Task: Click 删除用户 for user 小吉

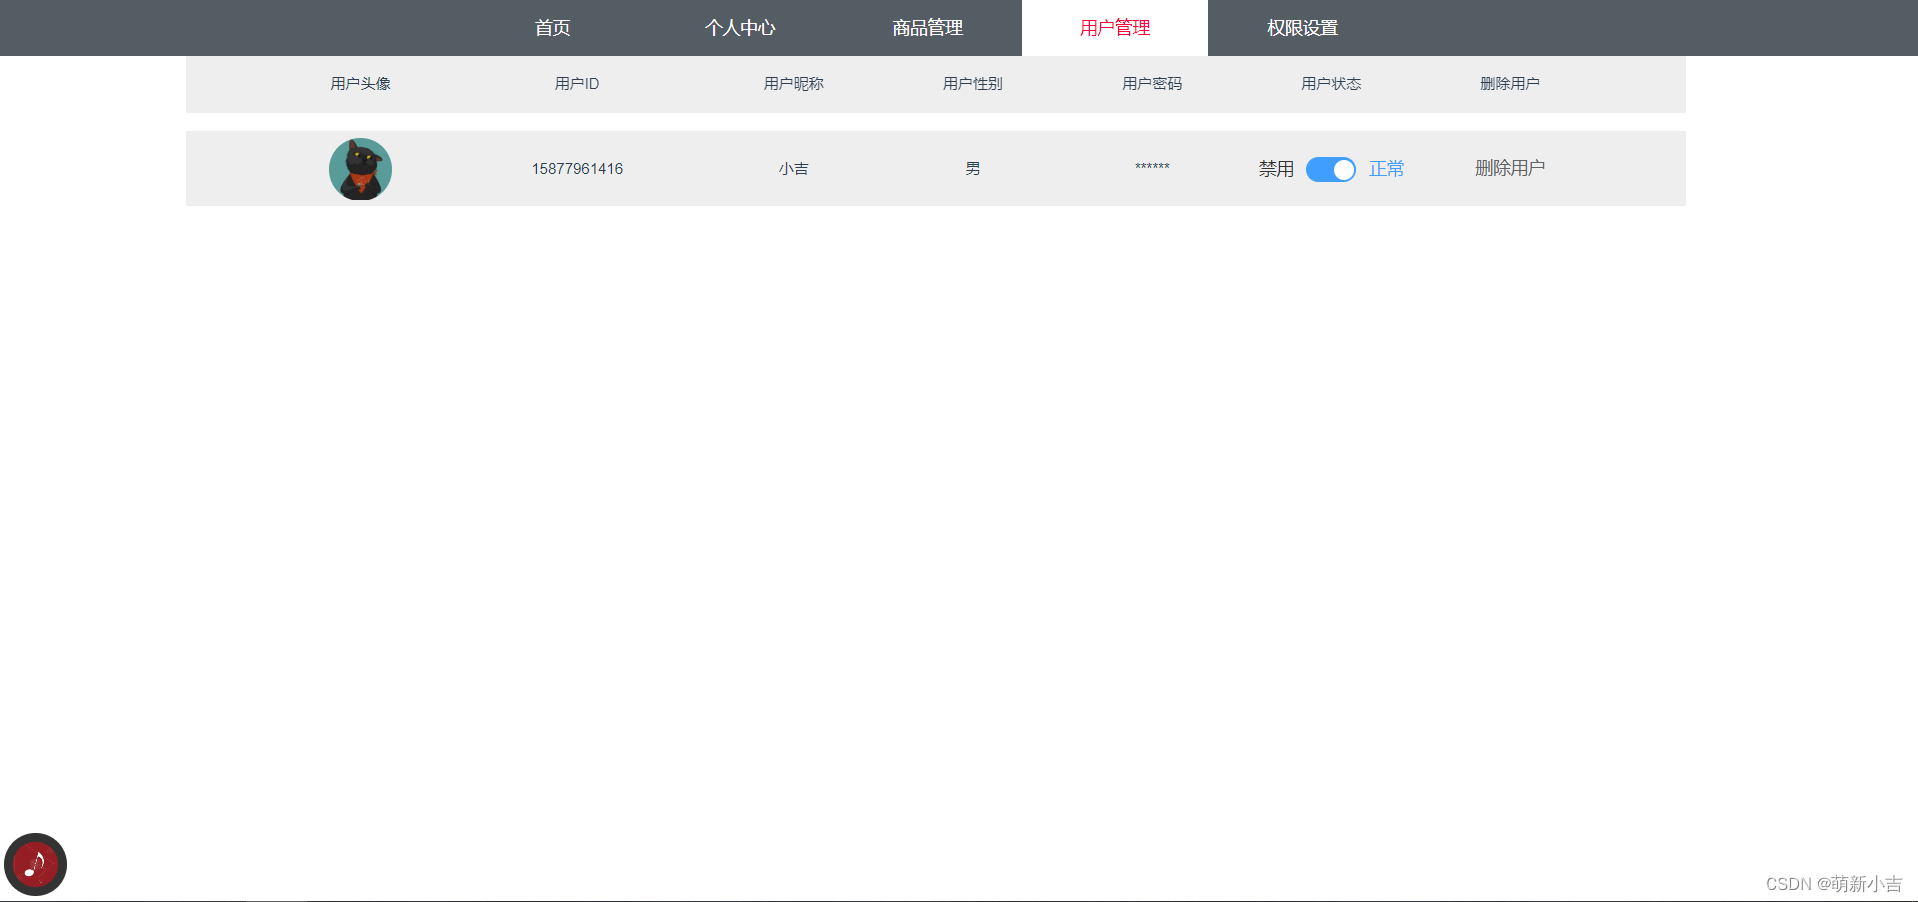Action: pyautogui.click(x=1510, y=168)
